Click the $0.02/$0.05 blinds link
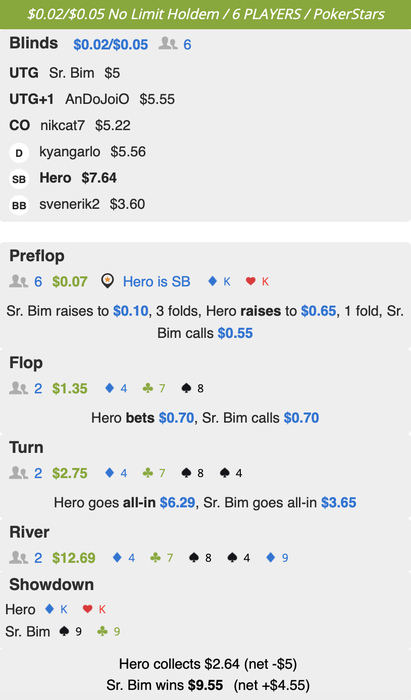This screenshot has height=700, width=411. 111,44
